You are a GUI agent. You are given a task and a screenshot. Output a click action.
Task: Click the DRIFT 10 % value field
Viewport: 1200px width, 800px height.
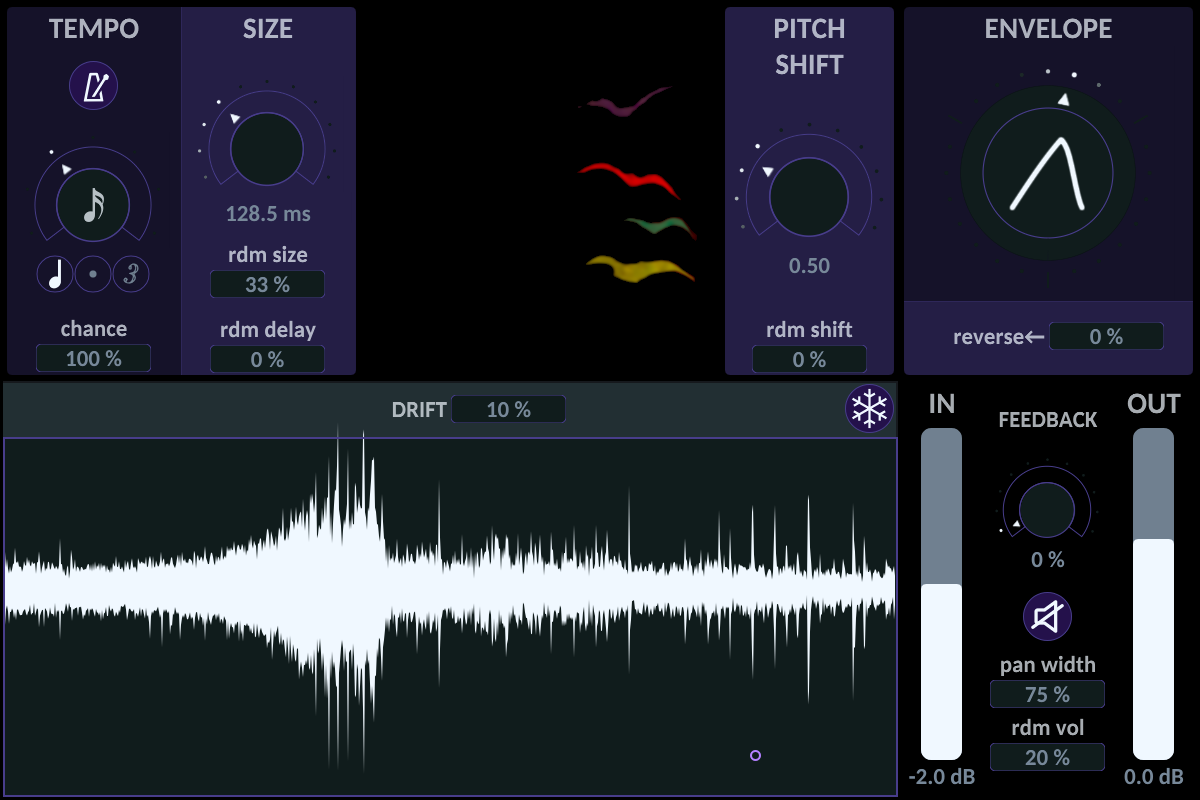[508, 409]
